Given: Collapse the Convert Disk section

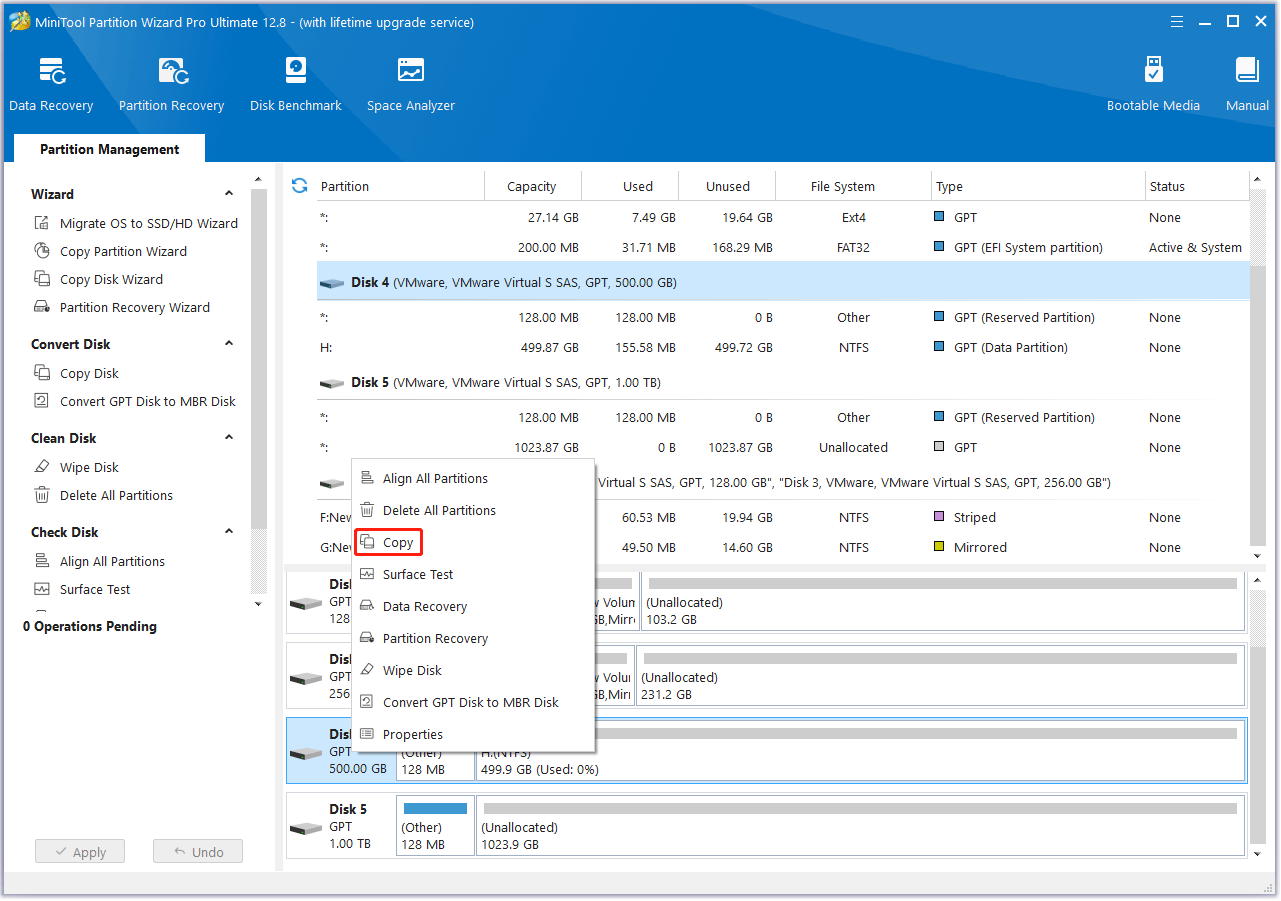Looking at the screenshot, I should 229,344.
